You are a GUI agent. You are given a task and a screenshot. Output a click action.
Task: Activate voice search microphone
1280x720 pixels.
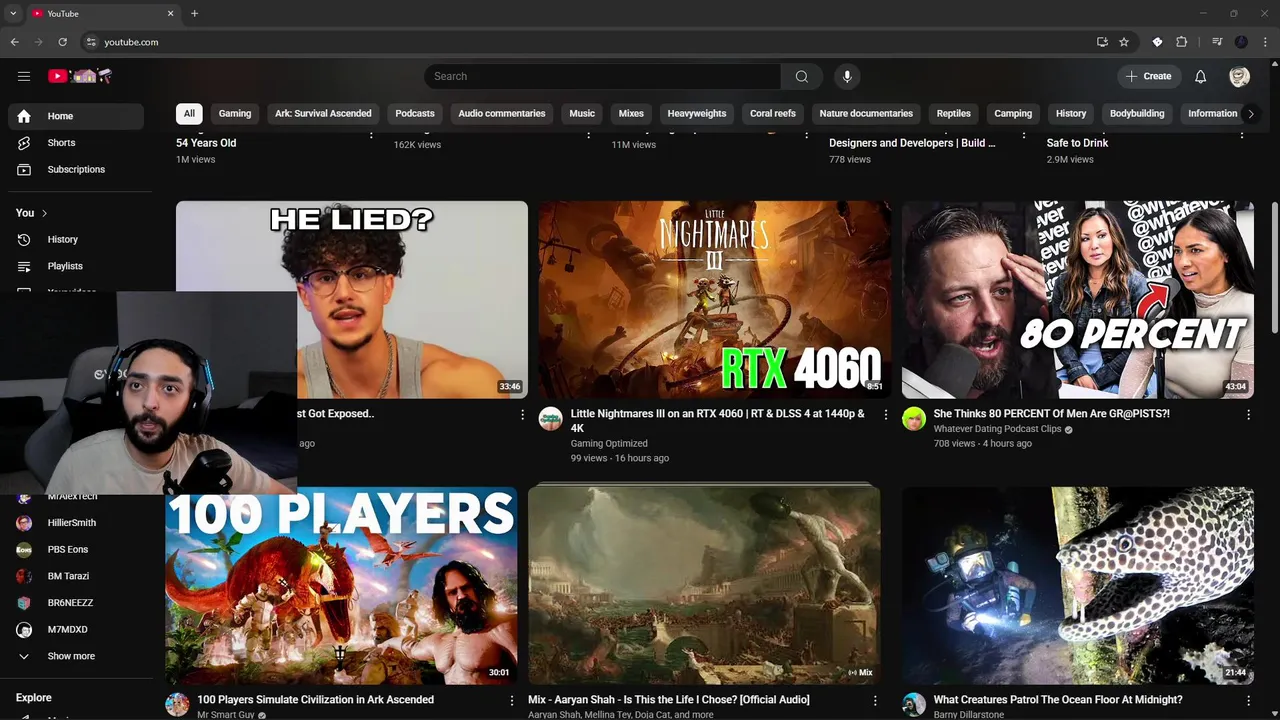(847, 76)
